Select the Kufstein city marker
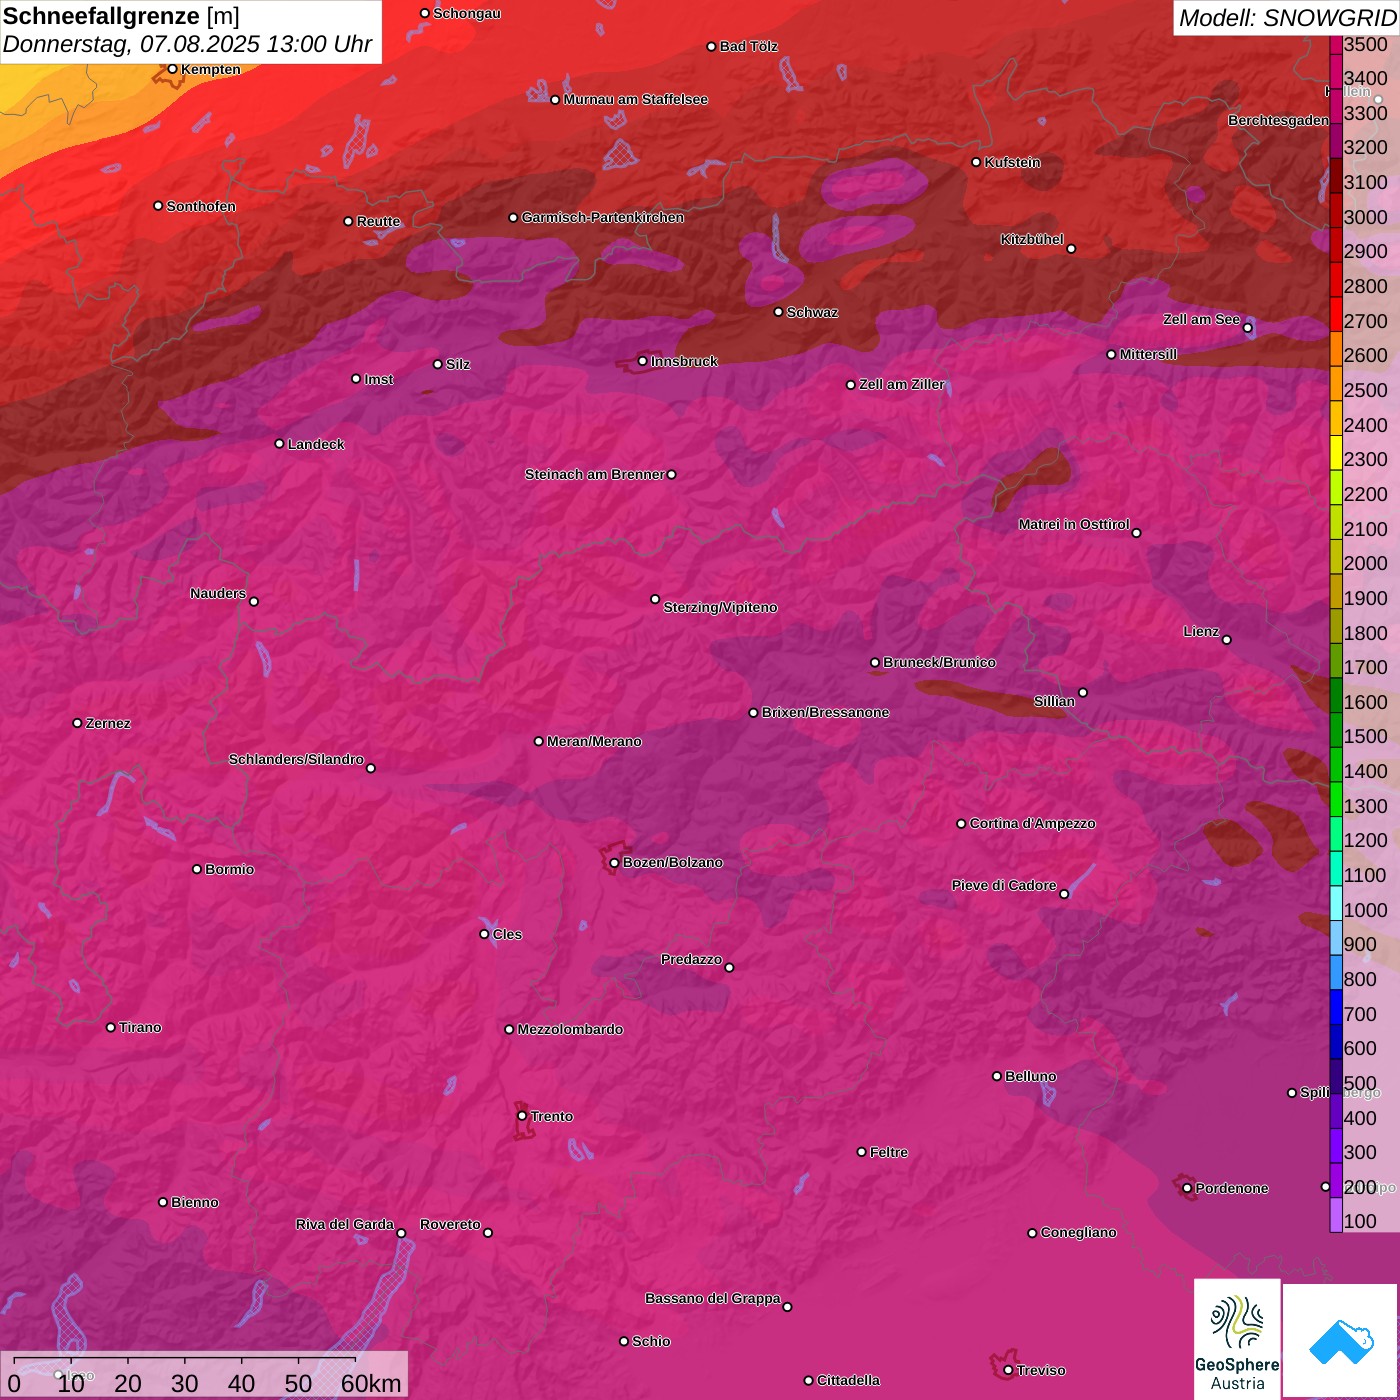1400x1400 pixels. tap(976, 162)
